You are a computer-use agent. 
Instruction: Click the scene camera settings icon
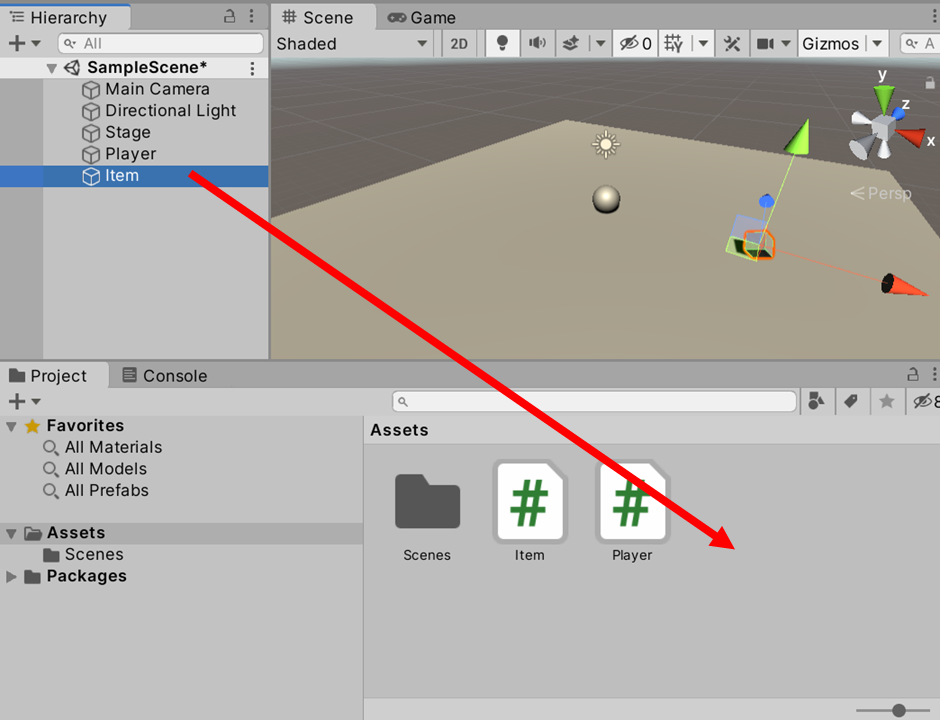(765, 43)
